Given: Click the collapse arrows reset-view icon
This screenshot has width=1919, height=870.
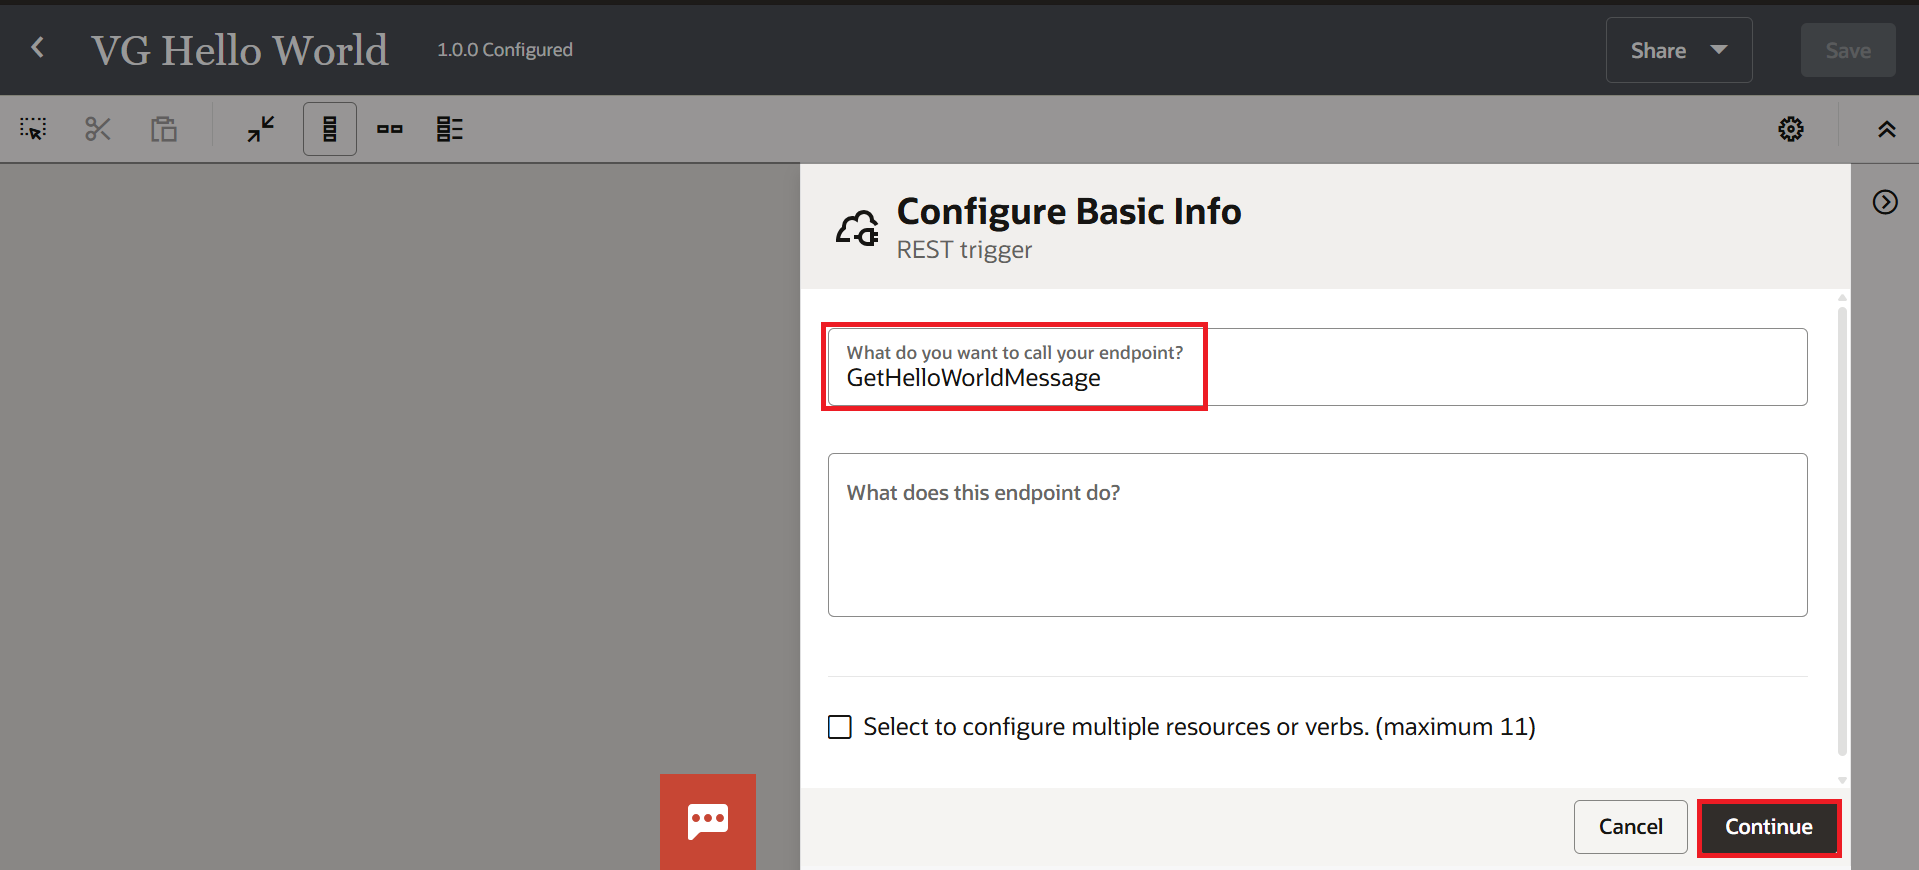Looking at the screenshot, I should (261, 129).
